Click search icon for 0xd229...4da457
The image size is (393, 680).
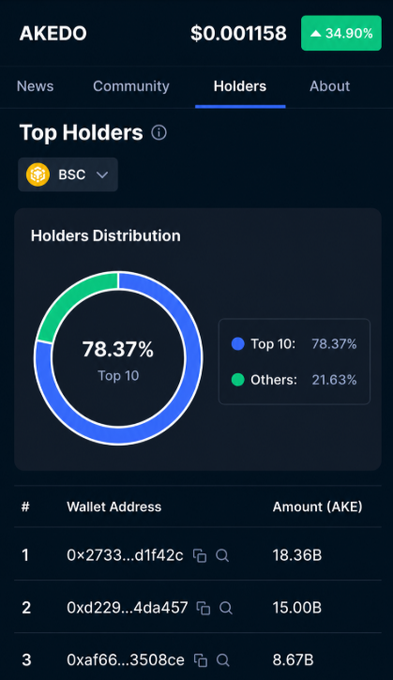point(226,608)
